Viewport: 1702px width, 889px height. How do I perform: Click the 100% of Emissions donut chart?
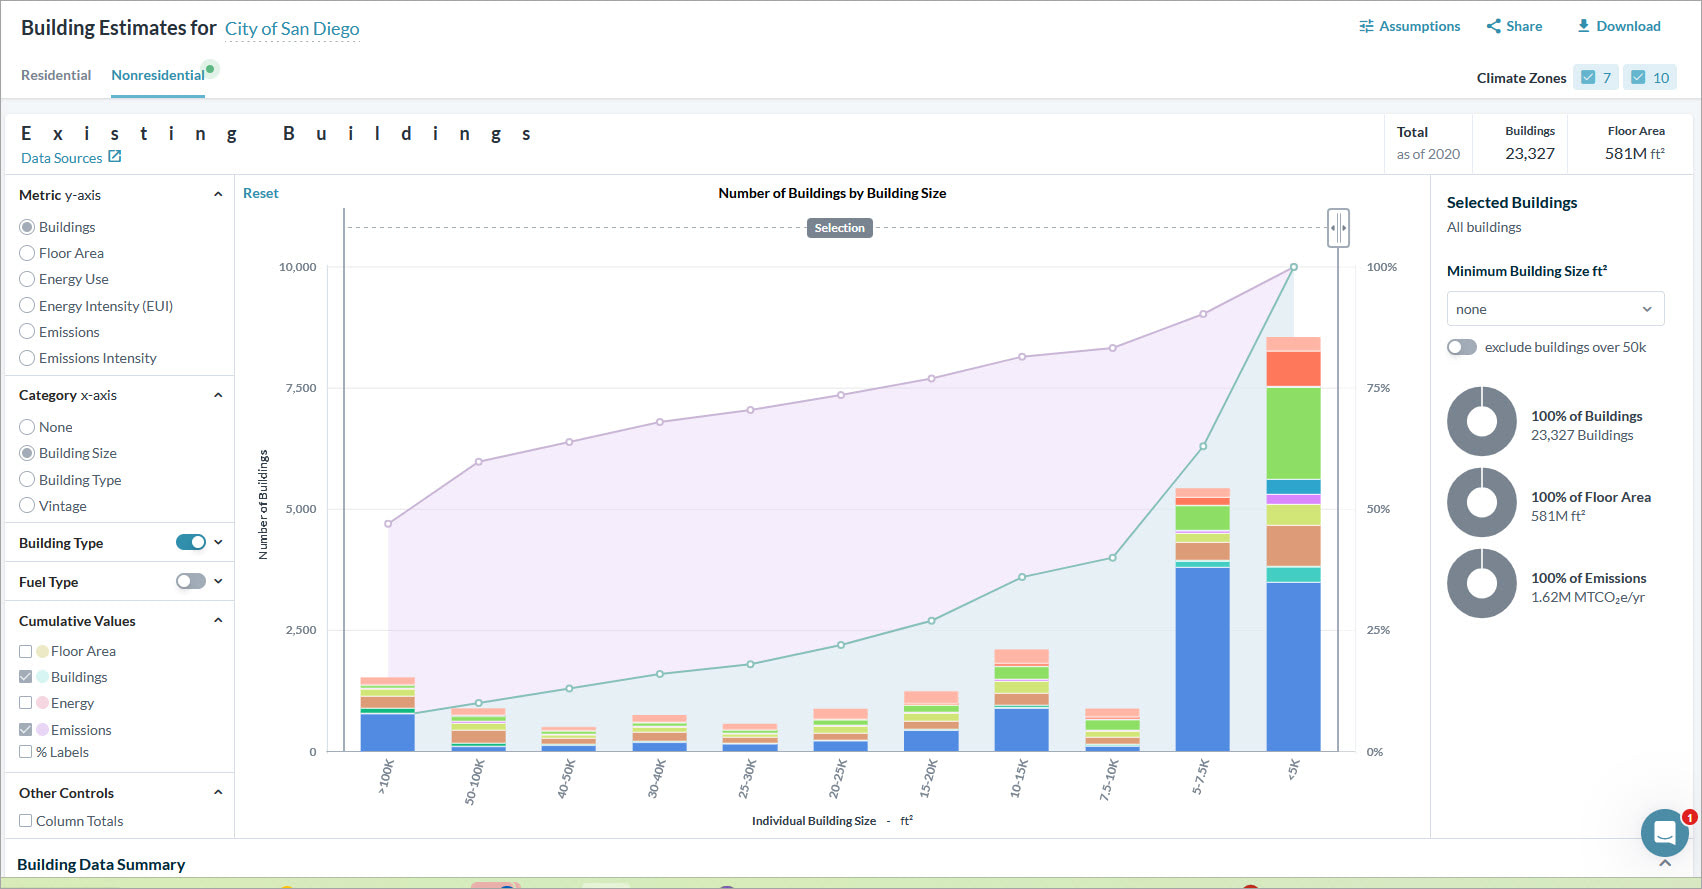[x=1481, y=583]
